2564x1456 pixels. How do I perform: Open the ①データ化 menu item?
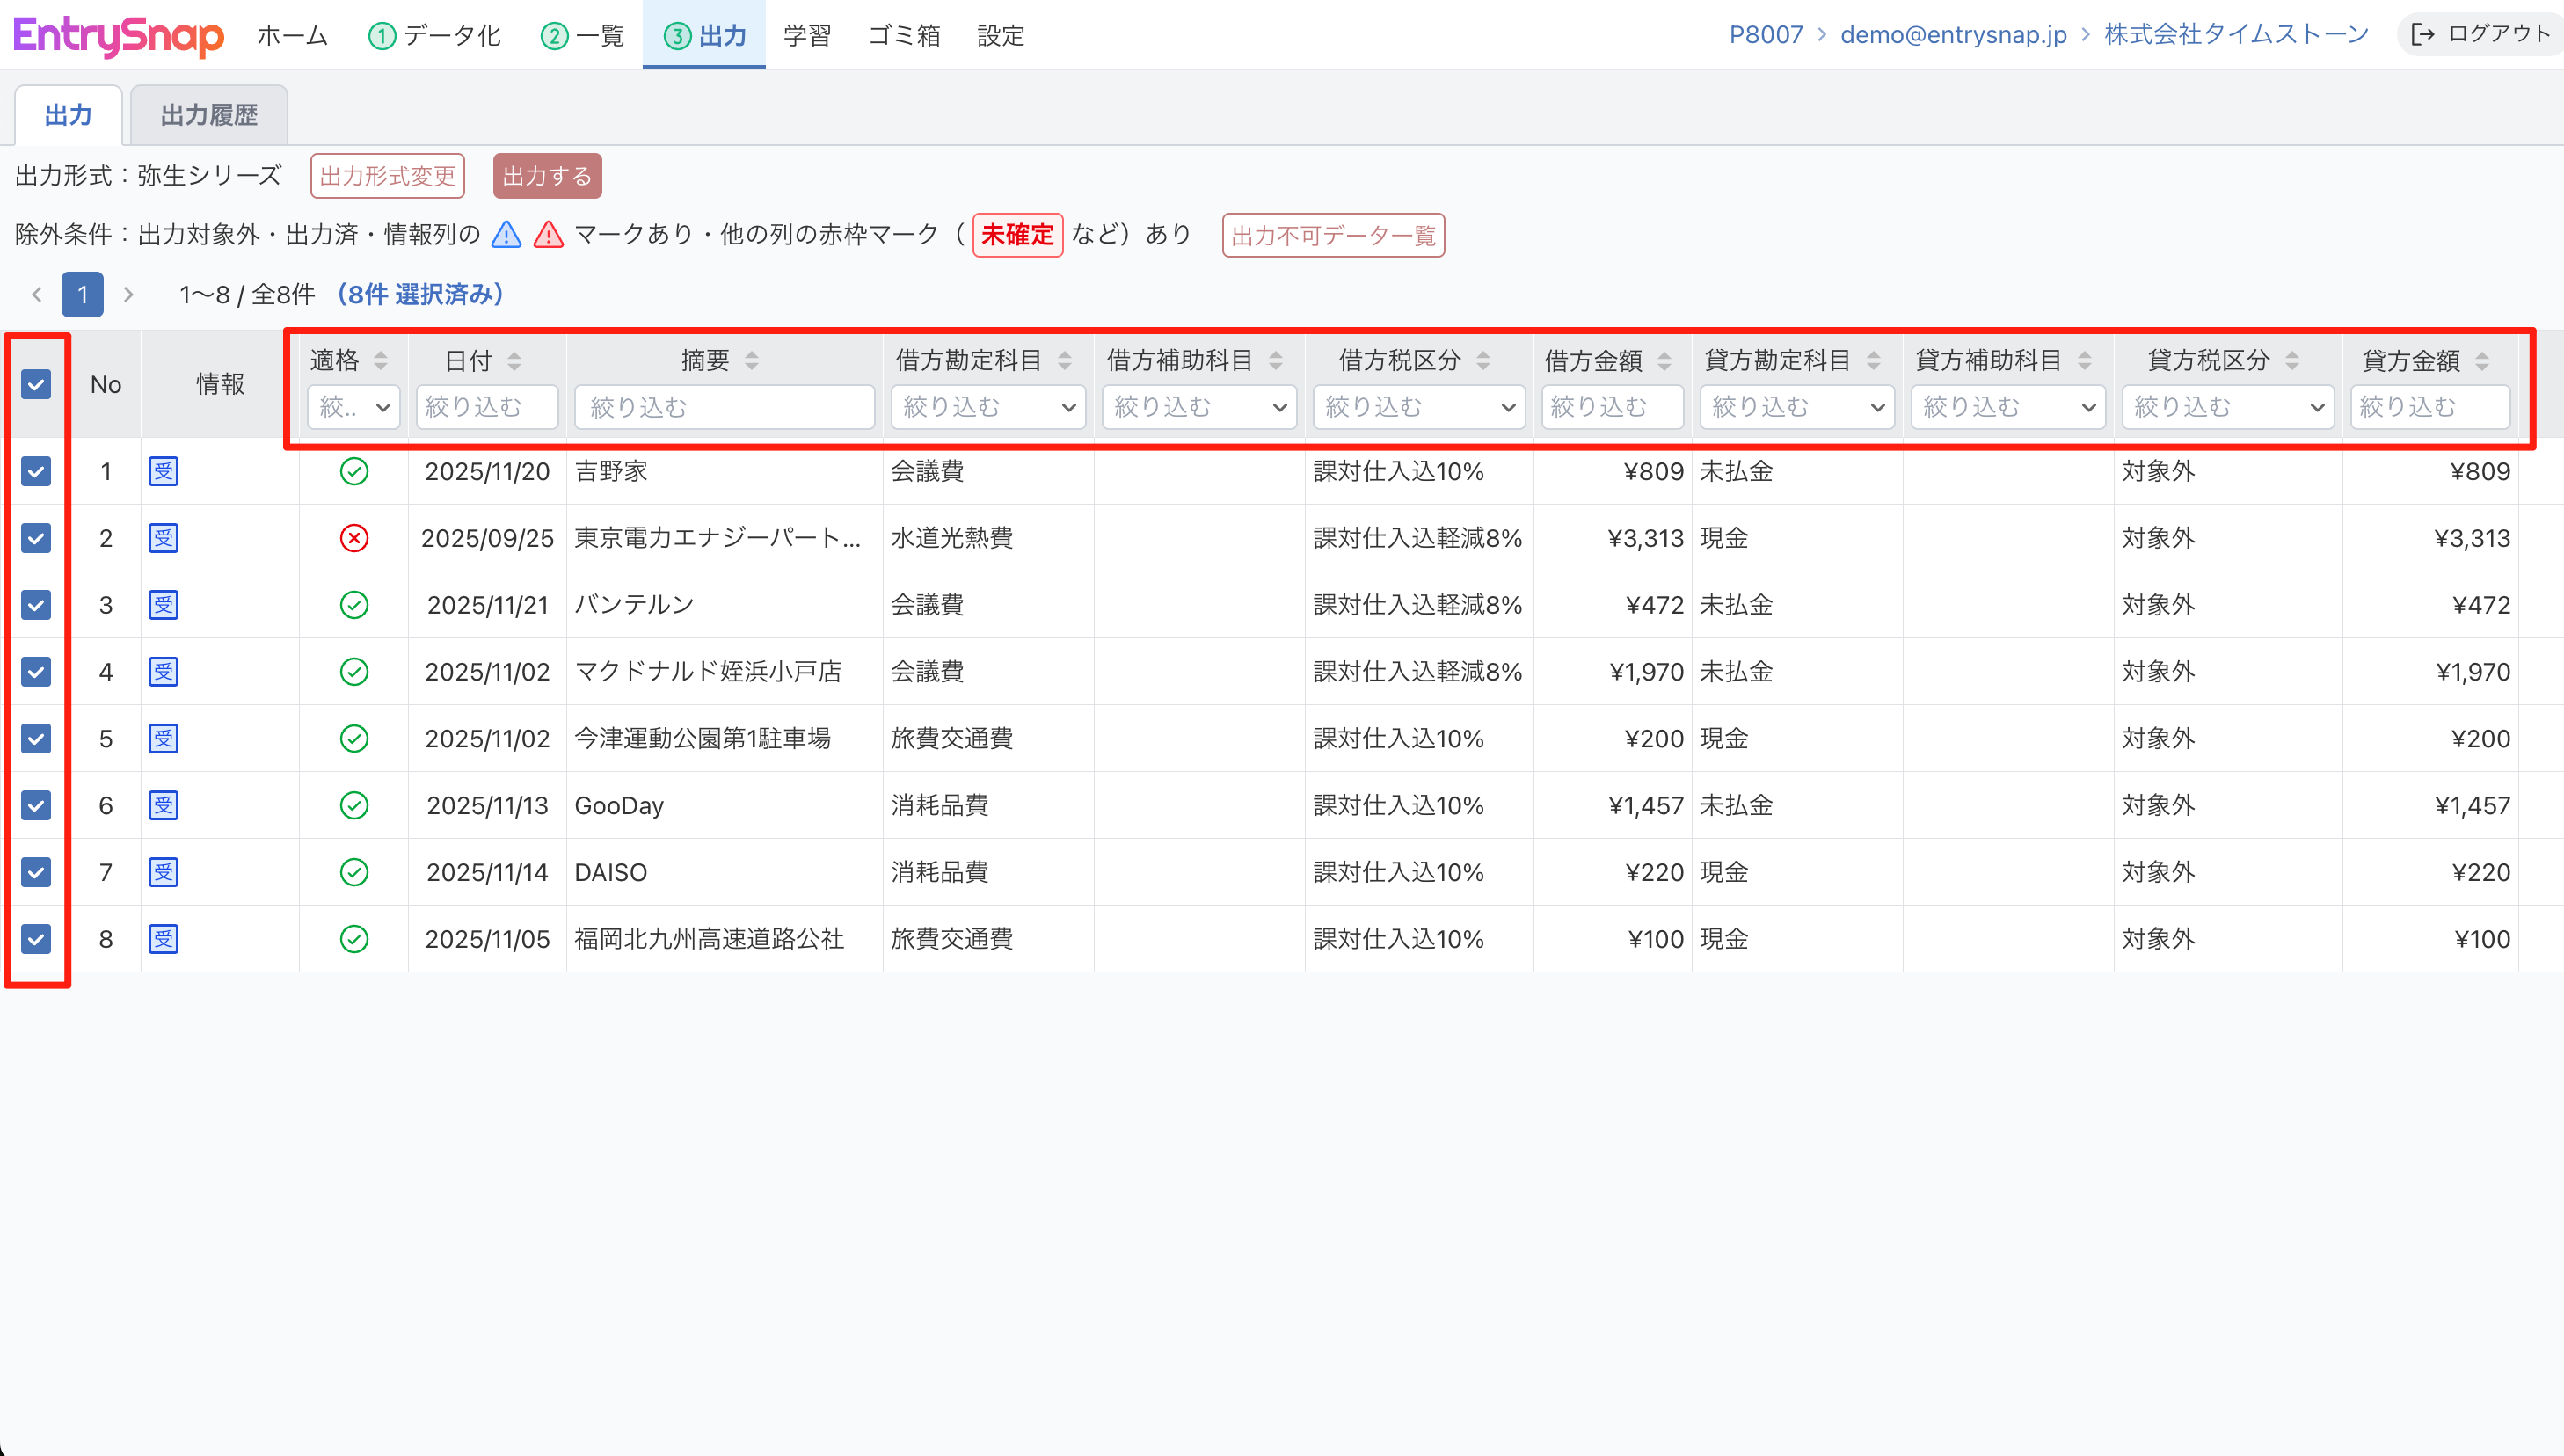[435, 36]
